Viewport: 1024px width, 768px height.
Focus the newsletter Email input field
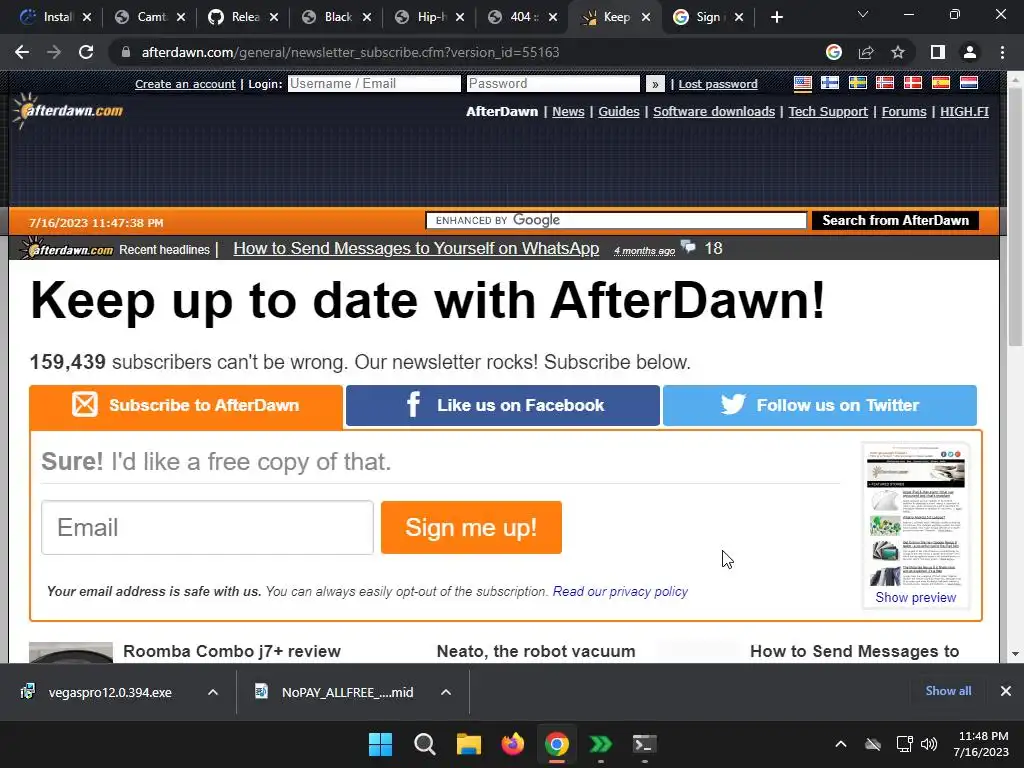[207, 528]
